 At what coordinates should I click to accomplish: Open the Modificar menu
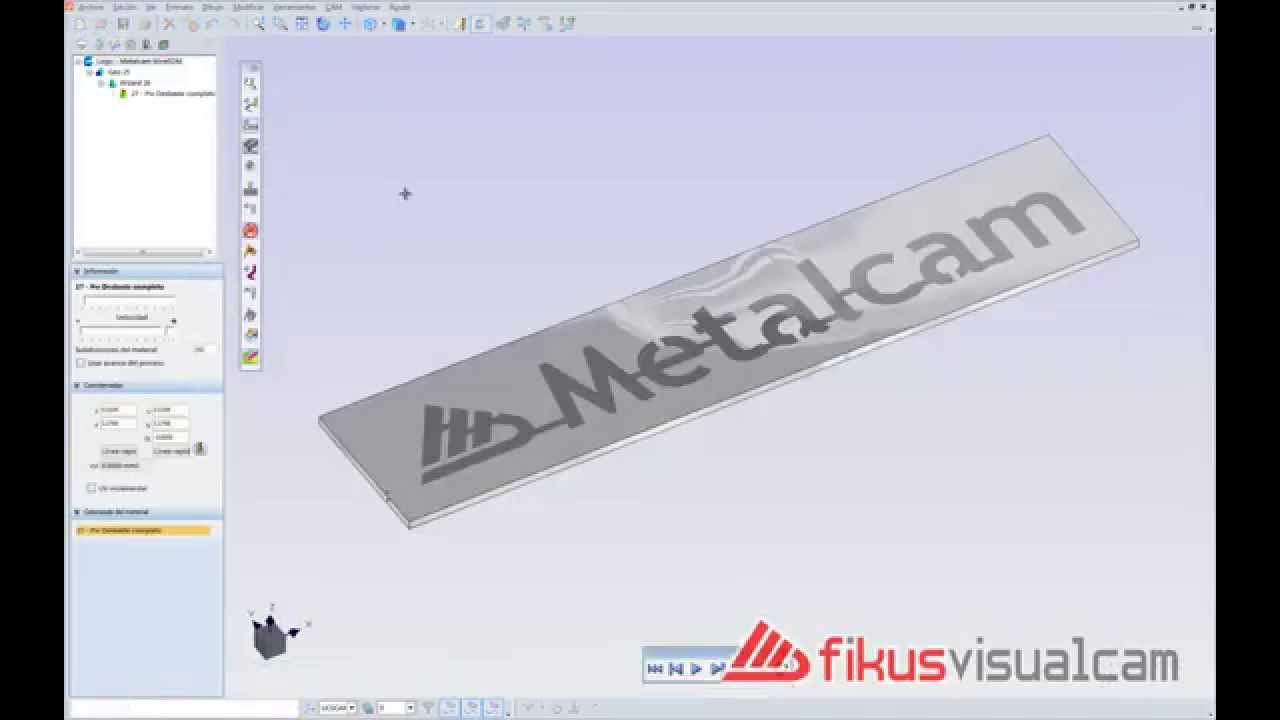[x=248, y=7]
